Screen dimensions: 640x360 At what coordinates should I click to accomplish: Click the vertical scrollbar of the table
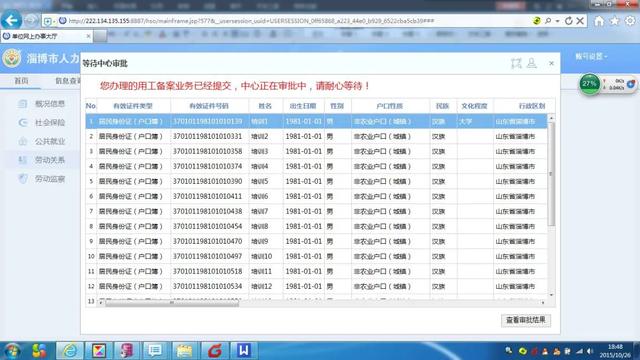551,174
